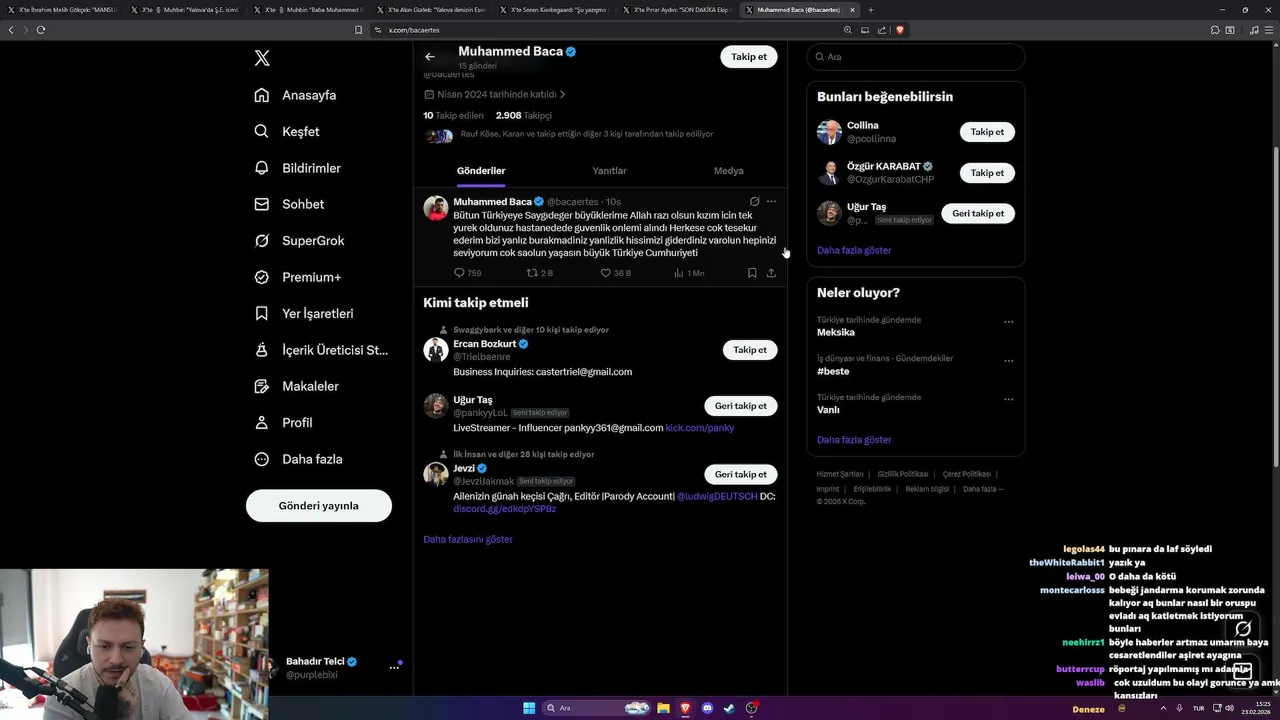The image size is (1280, 720).
Task: Click Daha fazla göster under Bunları beğenebilirsin
Action: pos(854,250)
